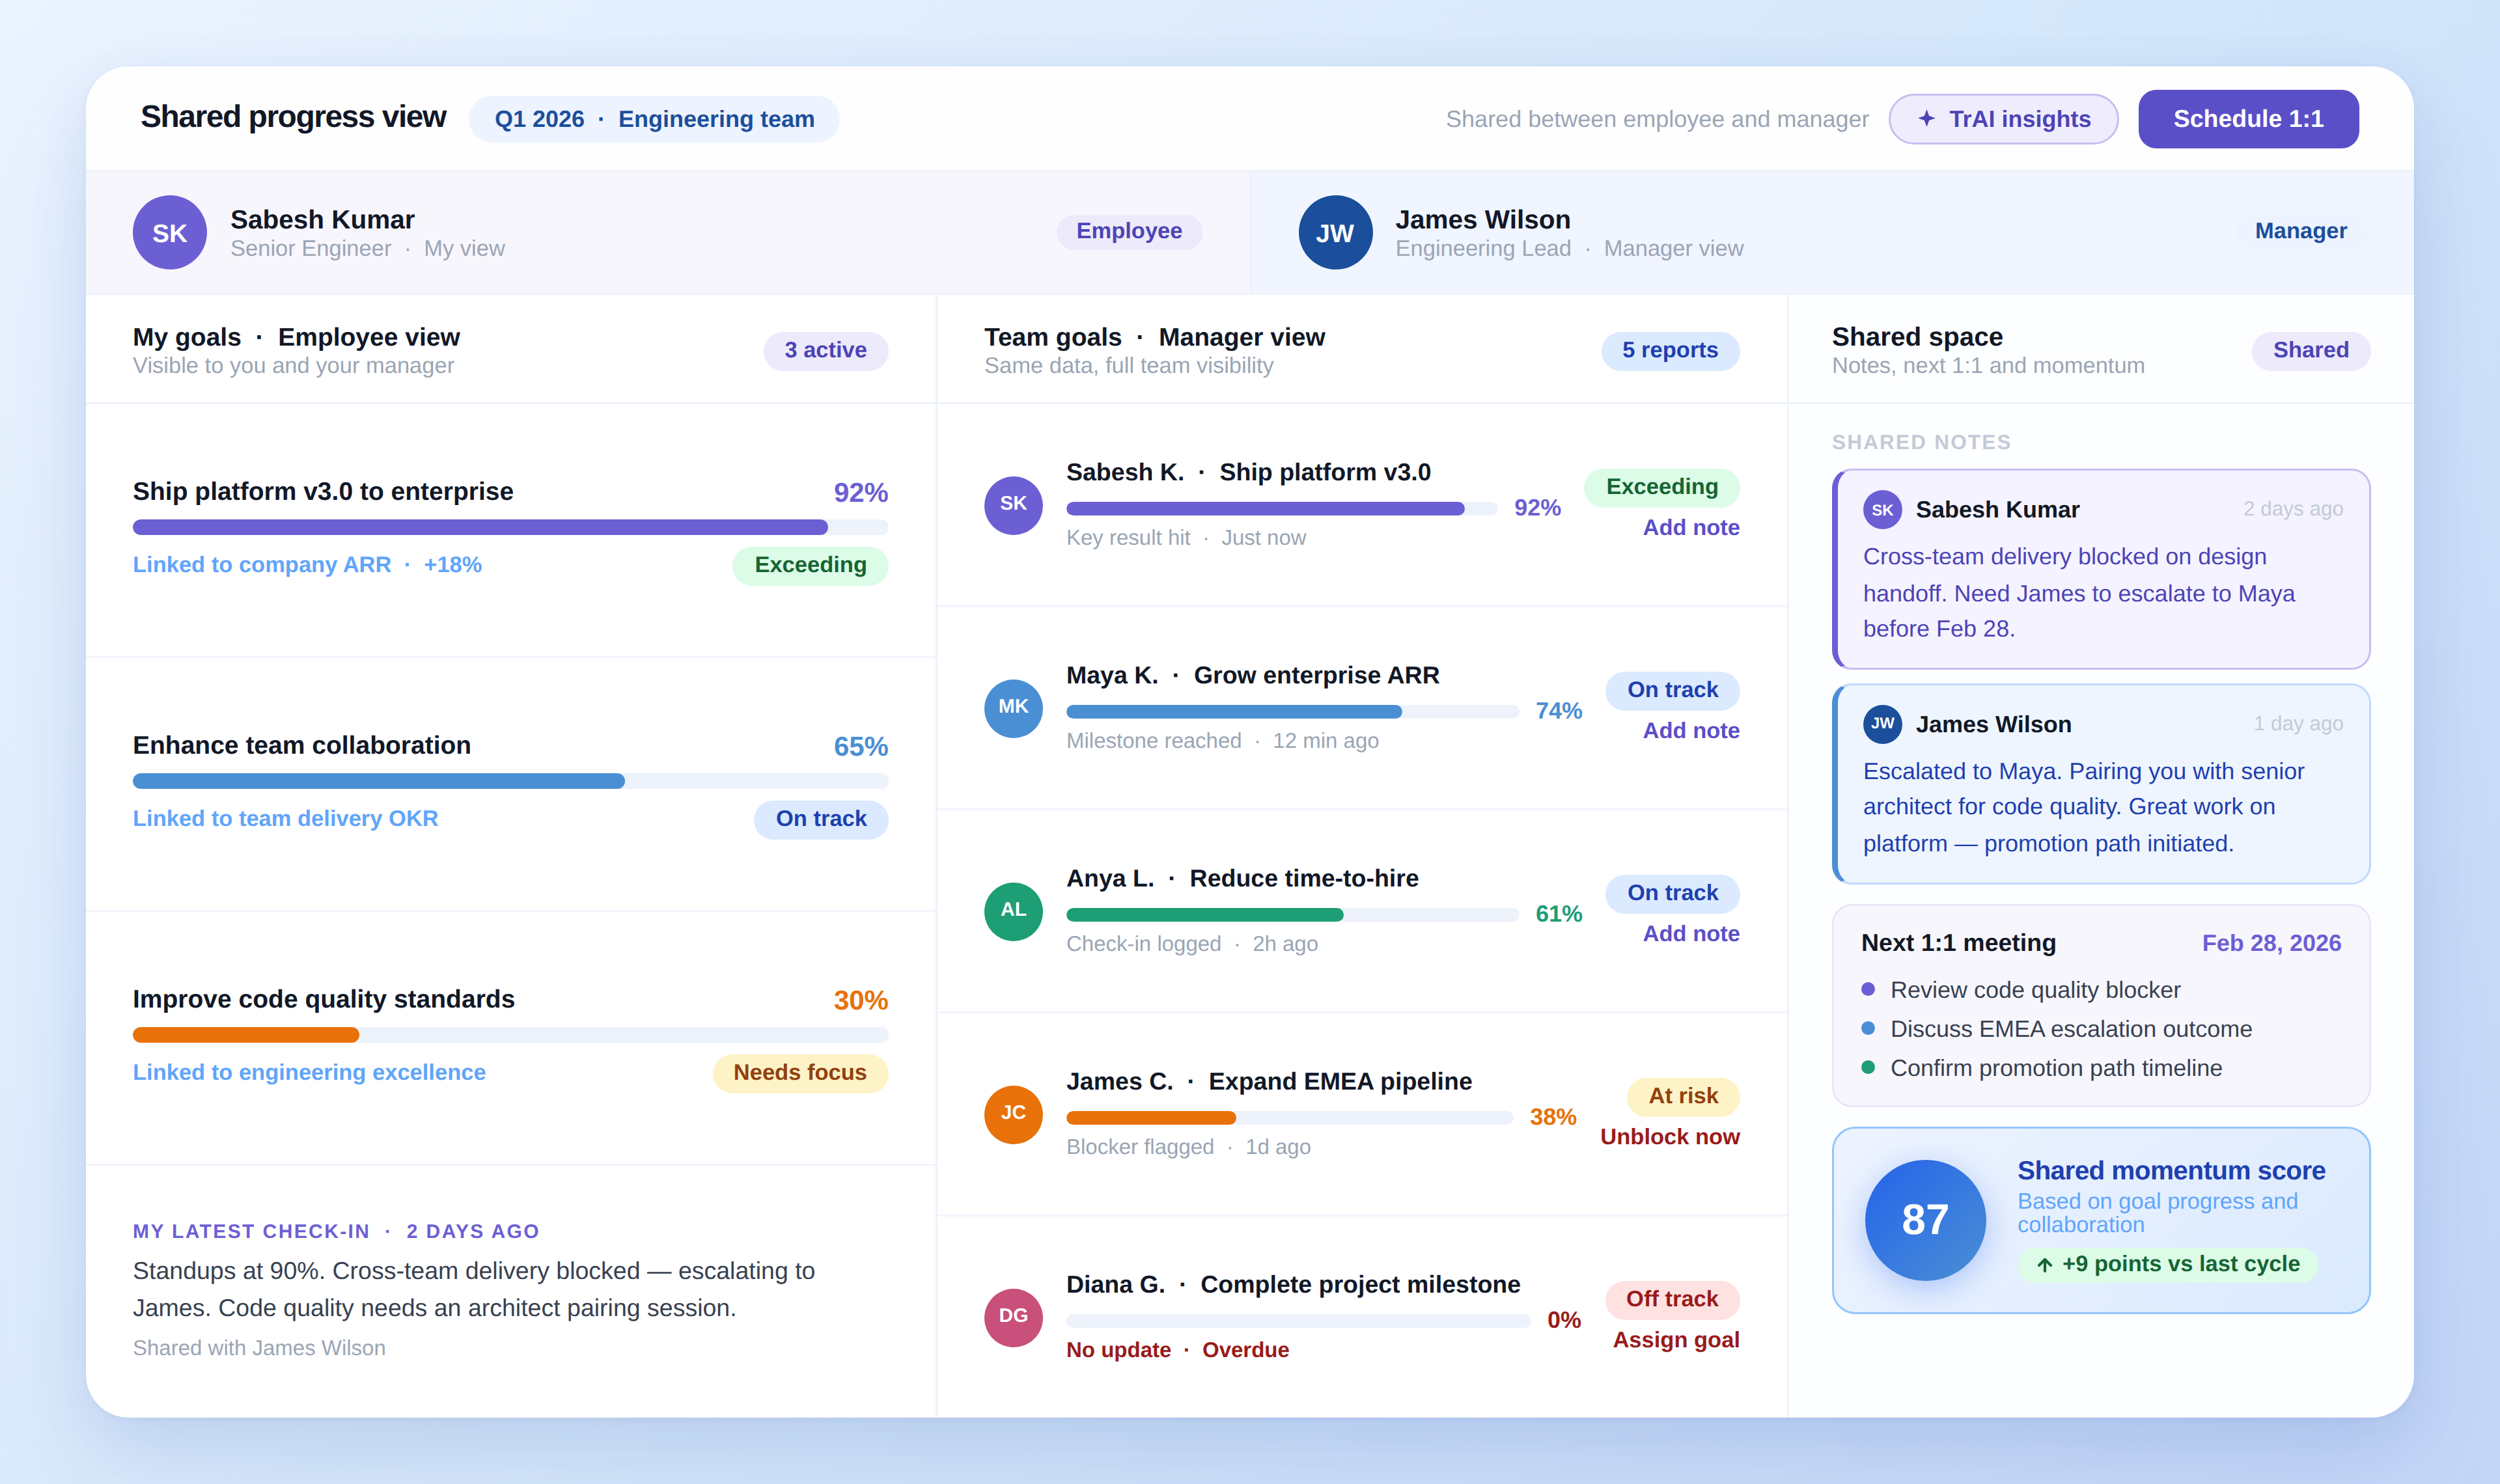Screen dimensions: 2500x1484
Task: Open TrAI insights via the sparkle icon
Action: pos(1928,118)
